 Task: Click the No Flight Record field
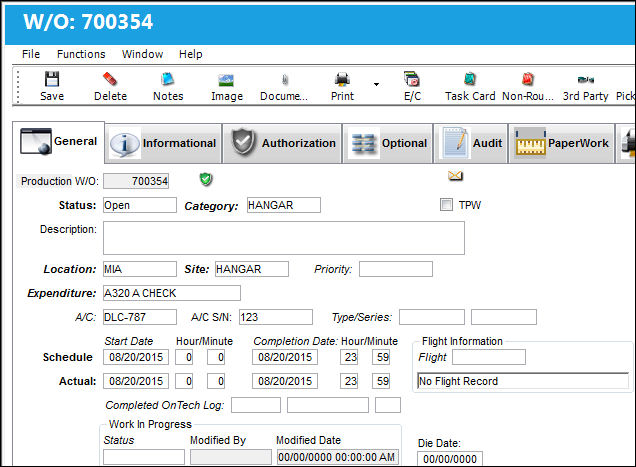click(523, 381)
